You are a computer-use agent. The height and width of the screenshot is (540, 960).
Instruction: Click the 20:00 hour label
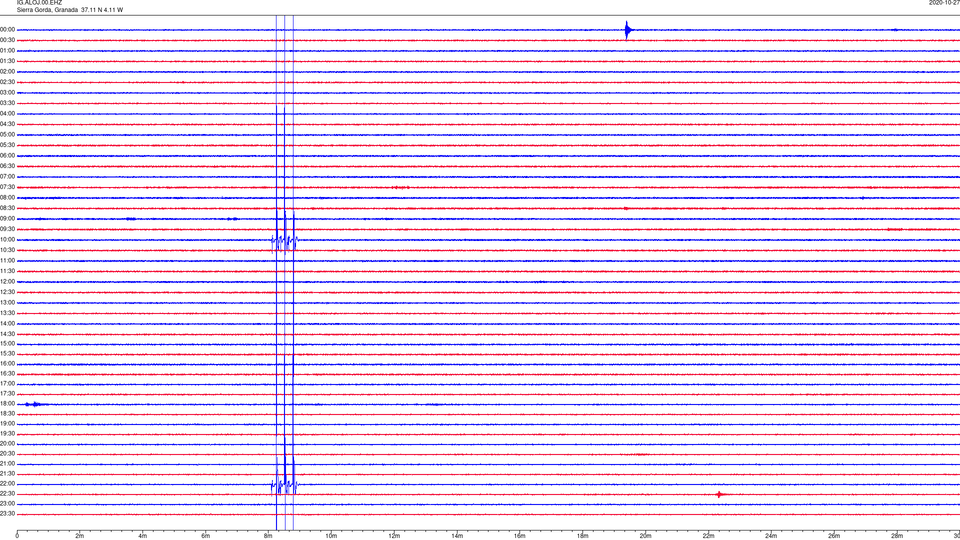[x=8, y=444]
